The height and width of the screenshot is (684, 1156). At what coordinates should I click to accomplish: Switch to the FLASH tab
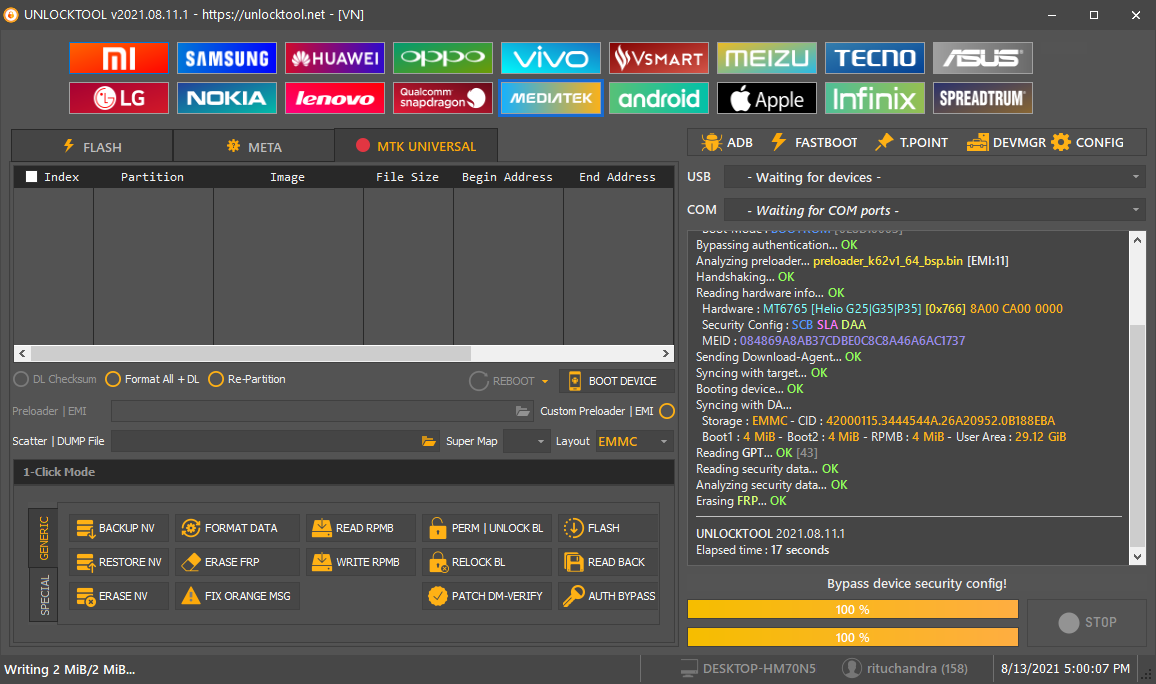[92, 147]
